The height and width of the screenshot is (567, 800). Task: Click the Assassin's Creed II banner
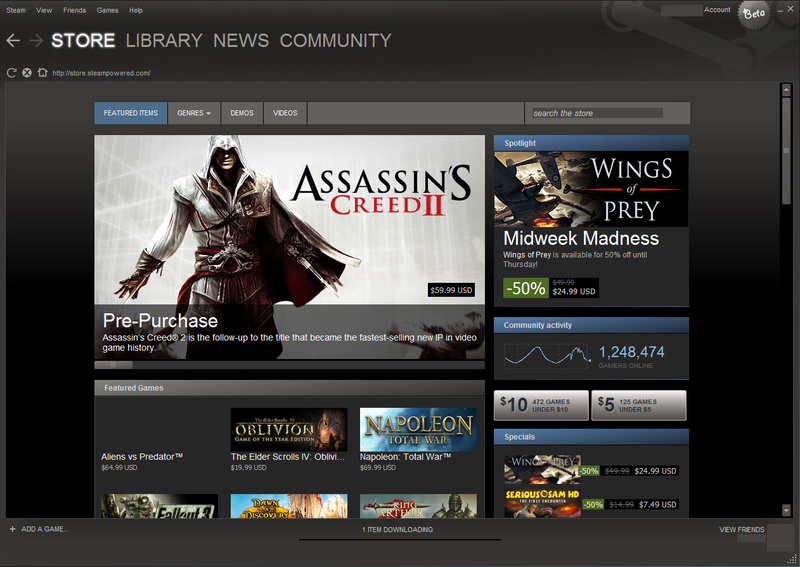pyautogui.click(x=289, y=248)
